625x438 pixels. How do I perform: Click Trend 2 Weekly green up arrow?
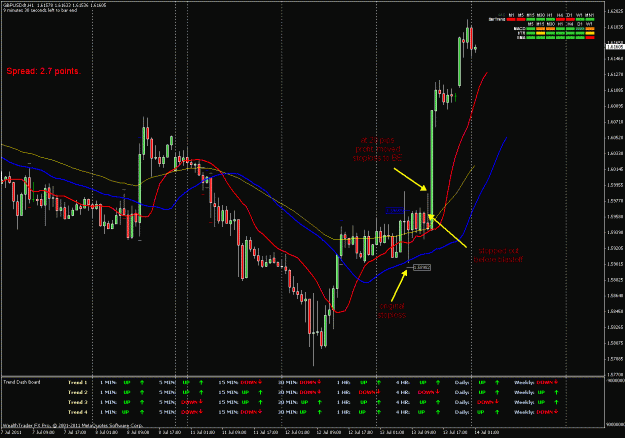click(556, 392)
